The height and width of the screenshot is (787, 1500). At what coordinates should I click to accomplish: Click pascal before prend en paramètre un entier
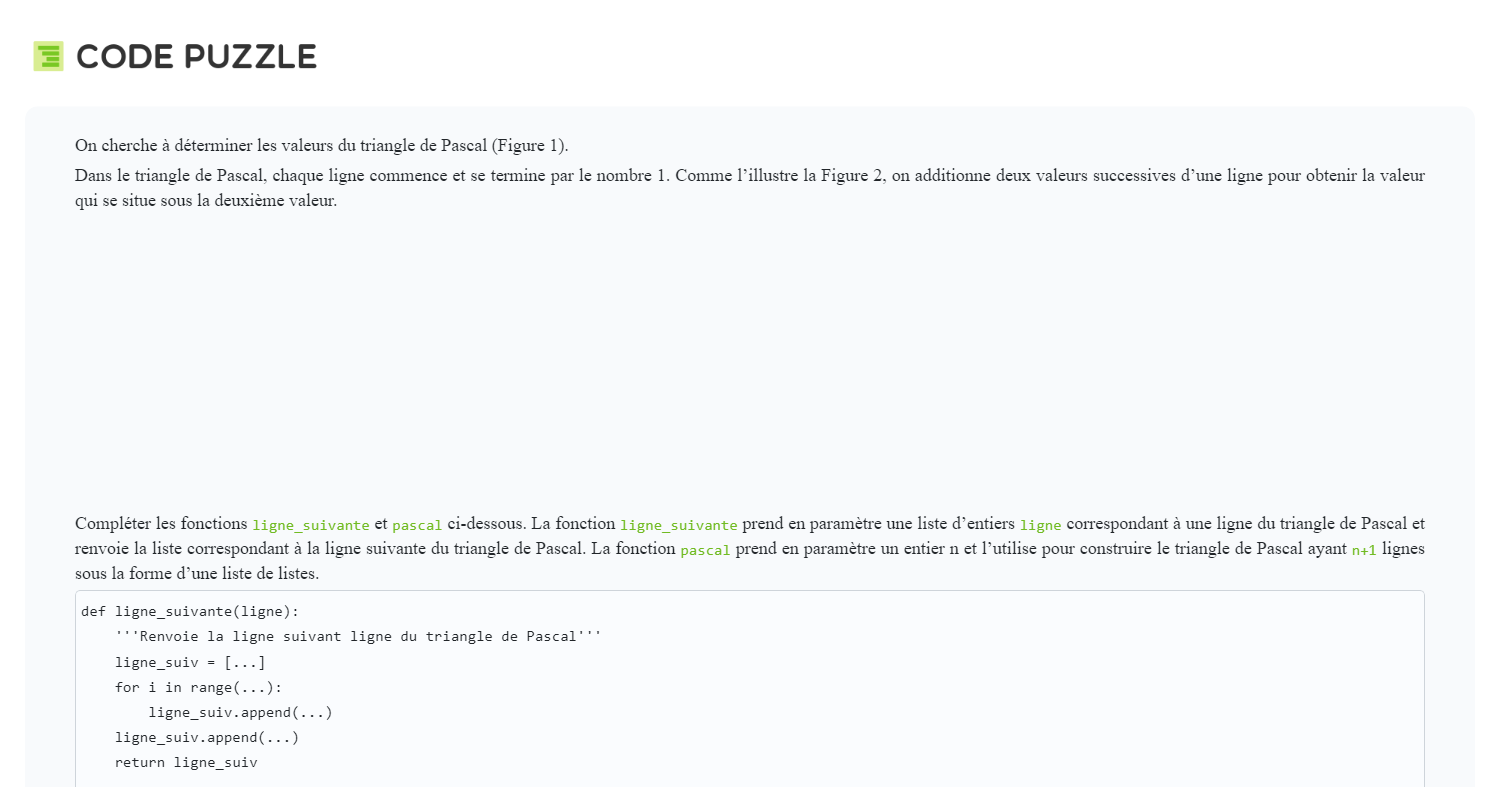(705, 551)
